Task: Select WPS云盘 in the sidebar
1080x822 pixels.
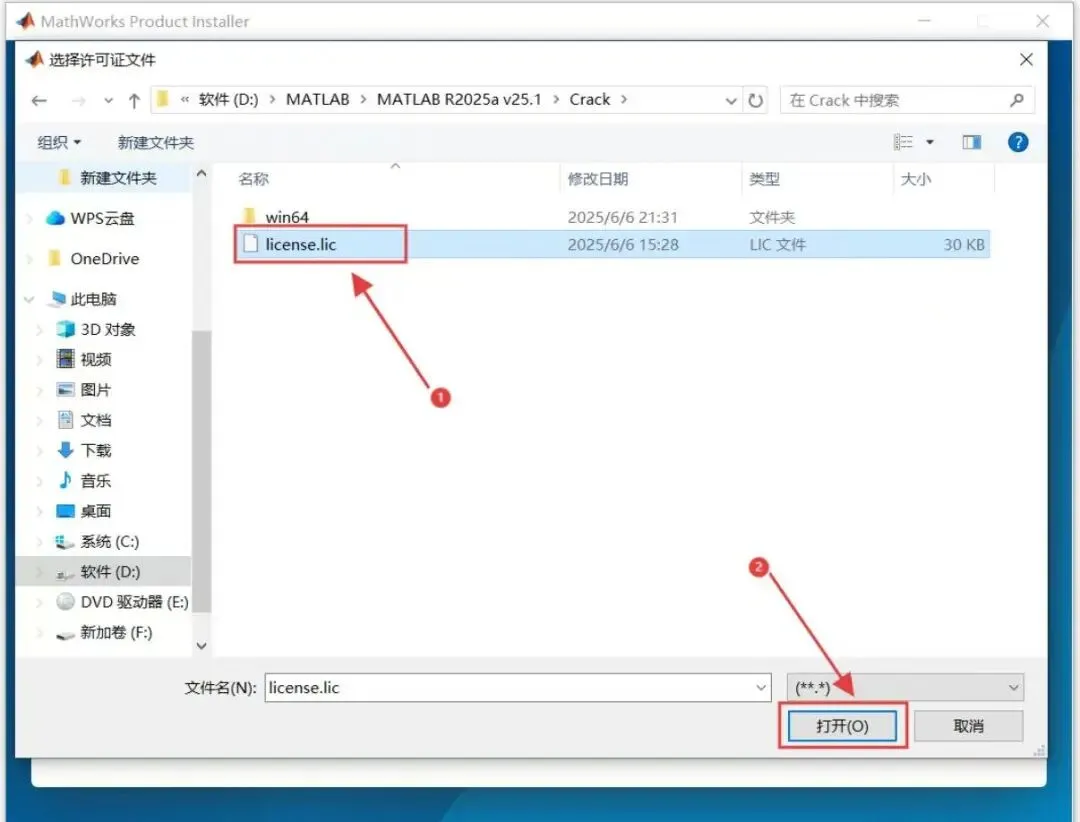Action: click(102, 218)
